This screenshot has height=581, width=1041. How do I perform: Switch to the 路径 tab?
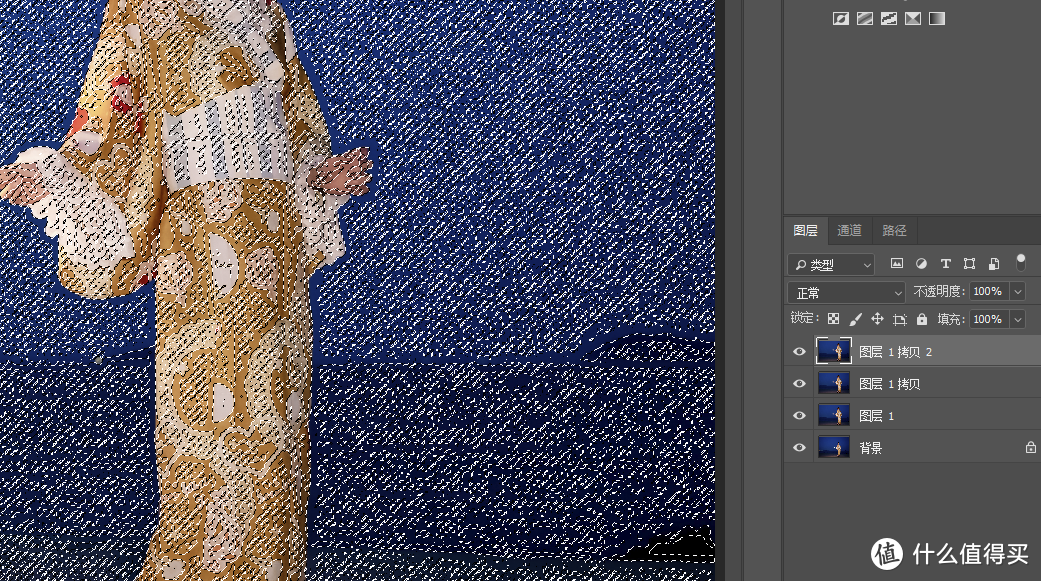click(894, 230)
